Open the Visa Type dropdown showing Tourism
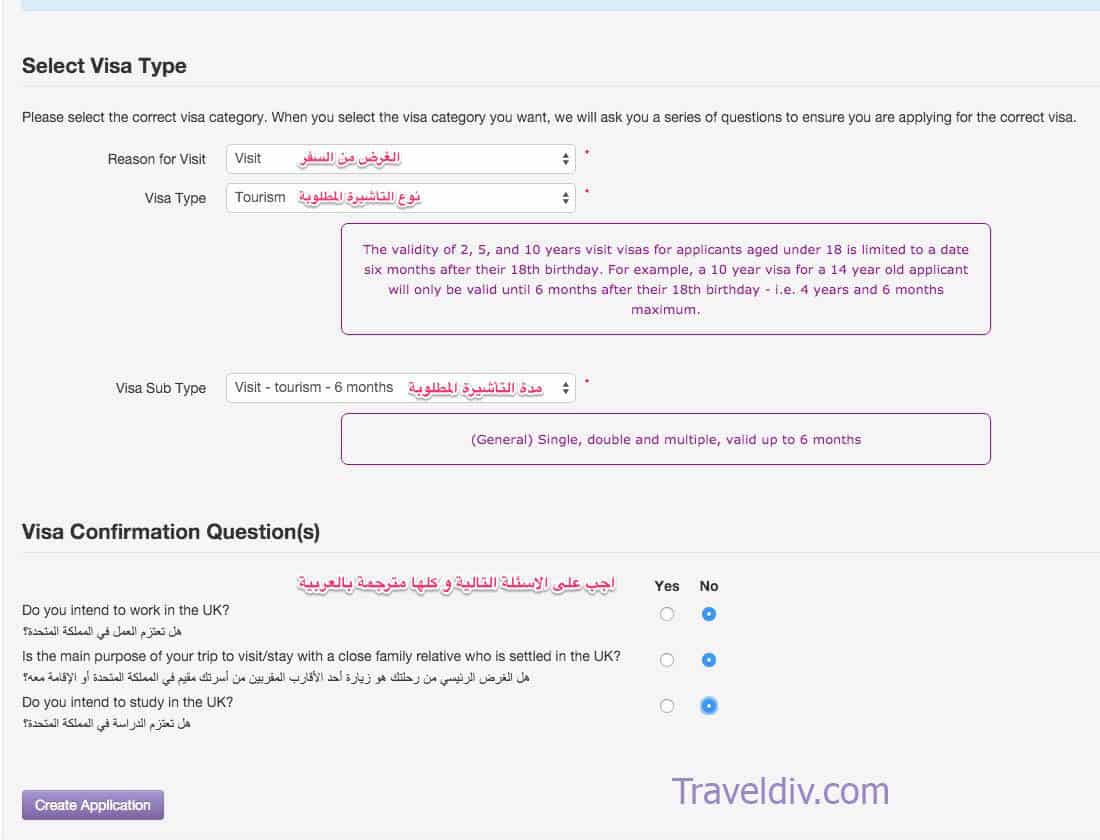This screenshot has width=1100, height=840. [x=401, y=198]
